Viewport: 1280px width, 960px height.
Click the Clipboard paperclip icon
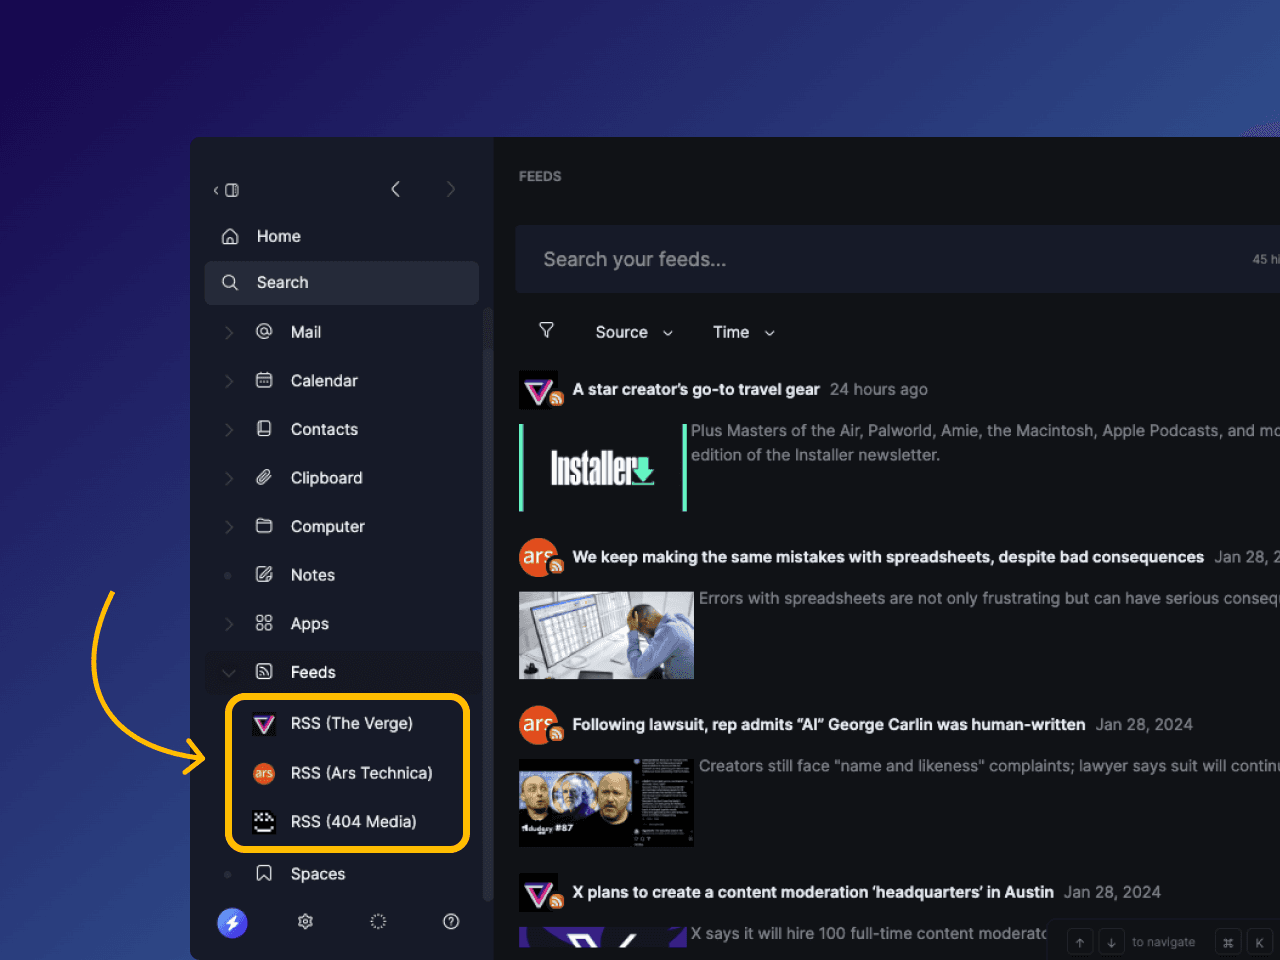[264, 477]
